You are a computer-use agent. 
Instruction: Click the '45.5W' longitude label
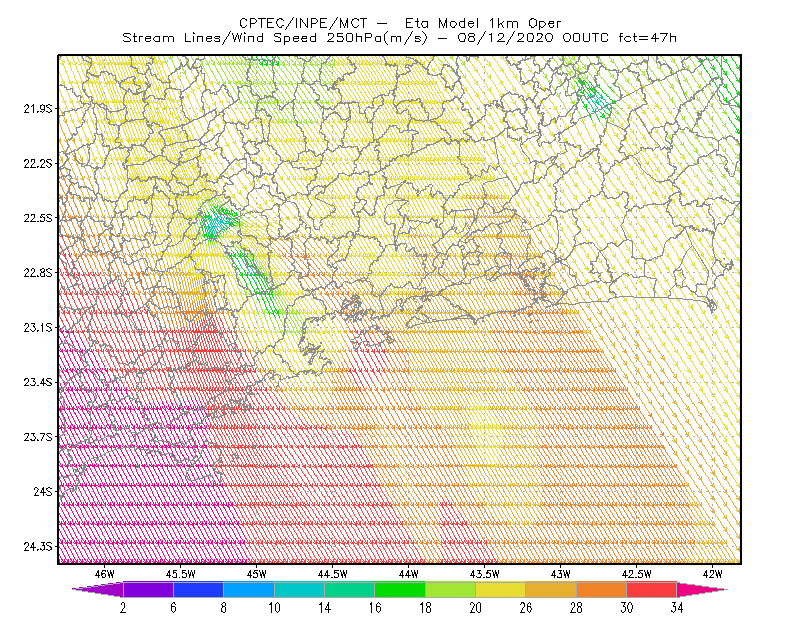[181, 574]
